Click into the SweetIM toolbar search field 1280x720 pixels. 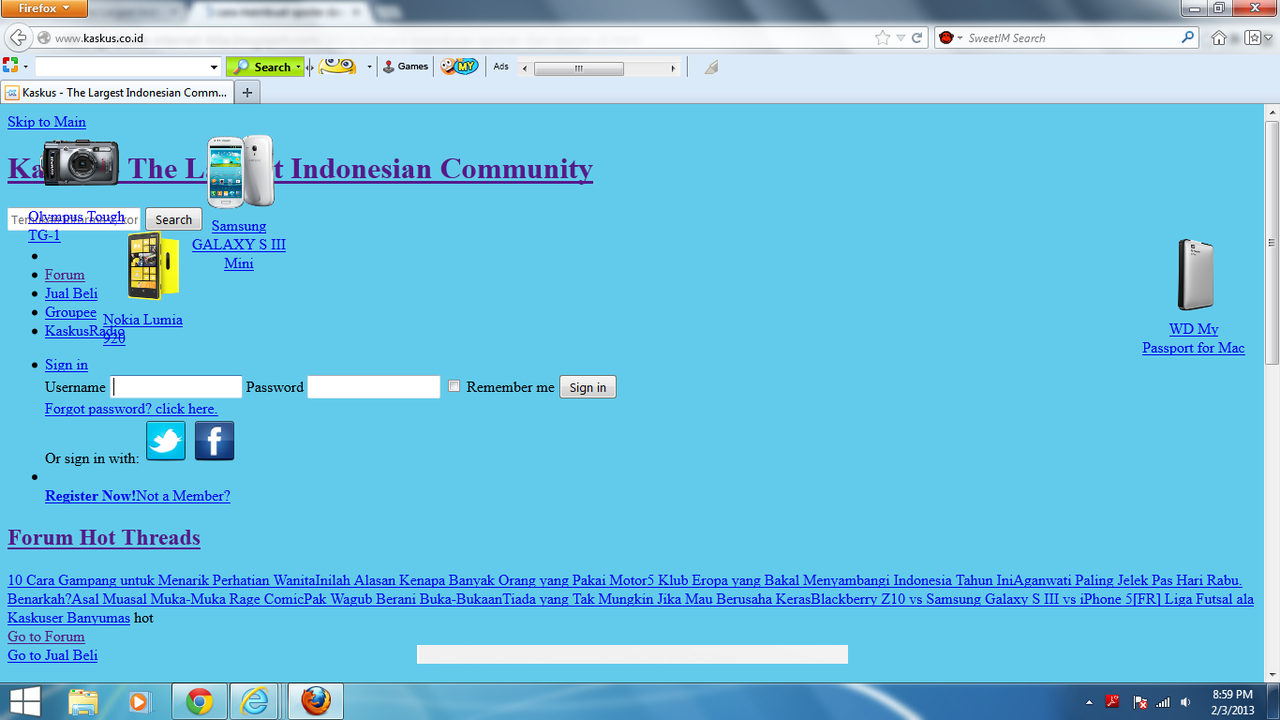click(x=121, y=67)
